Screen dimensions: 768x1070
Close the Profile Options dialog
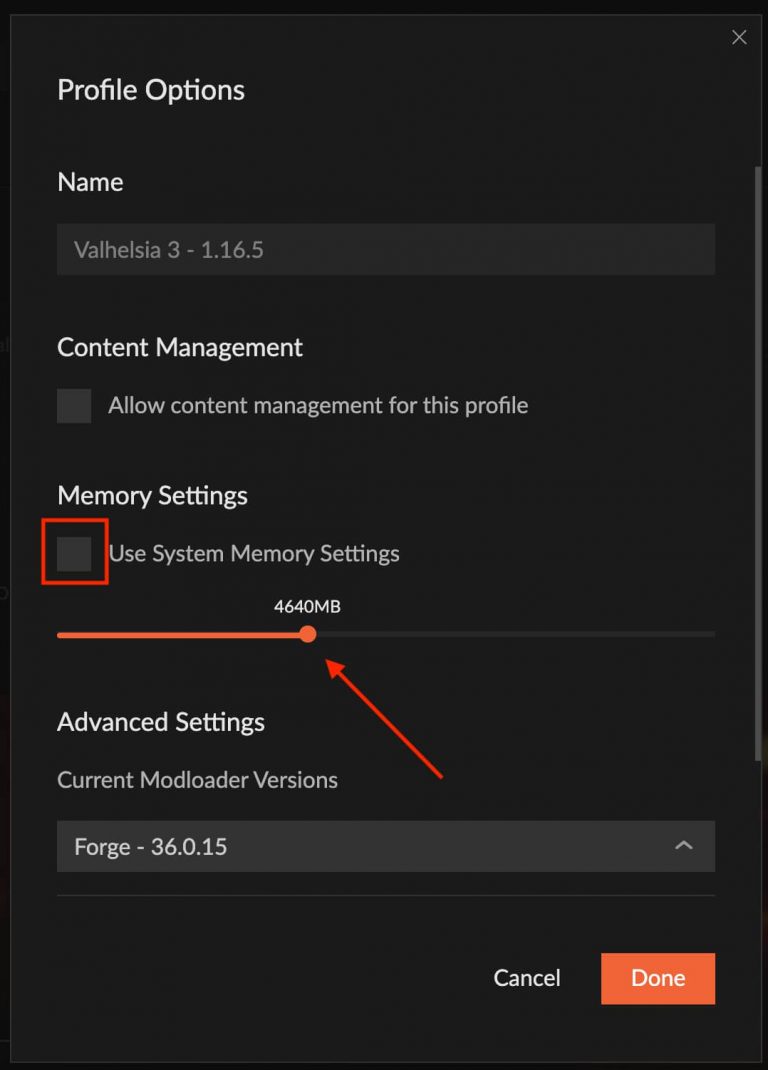(739, 38)
